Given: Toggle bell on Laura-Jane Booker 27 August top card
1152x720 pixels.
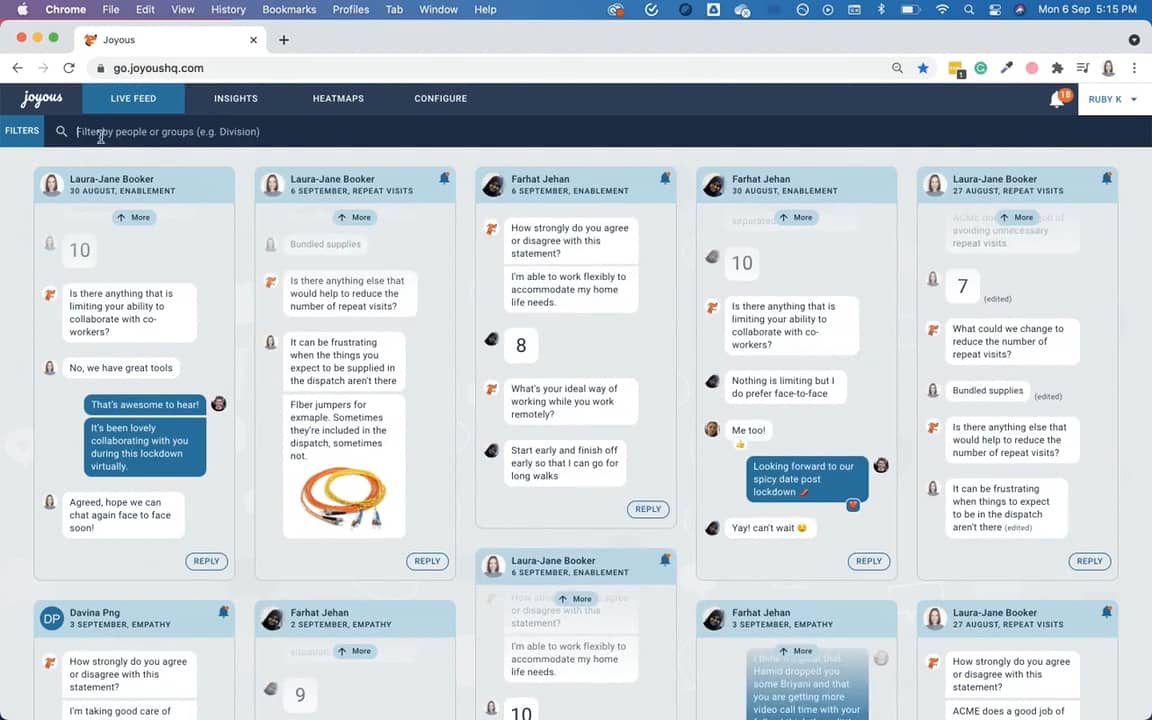Looking at the screenshot, I should (x=1106, y=178).
